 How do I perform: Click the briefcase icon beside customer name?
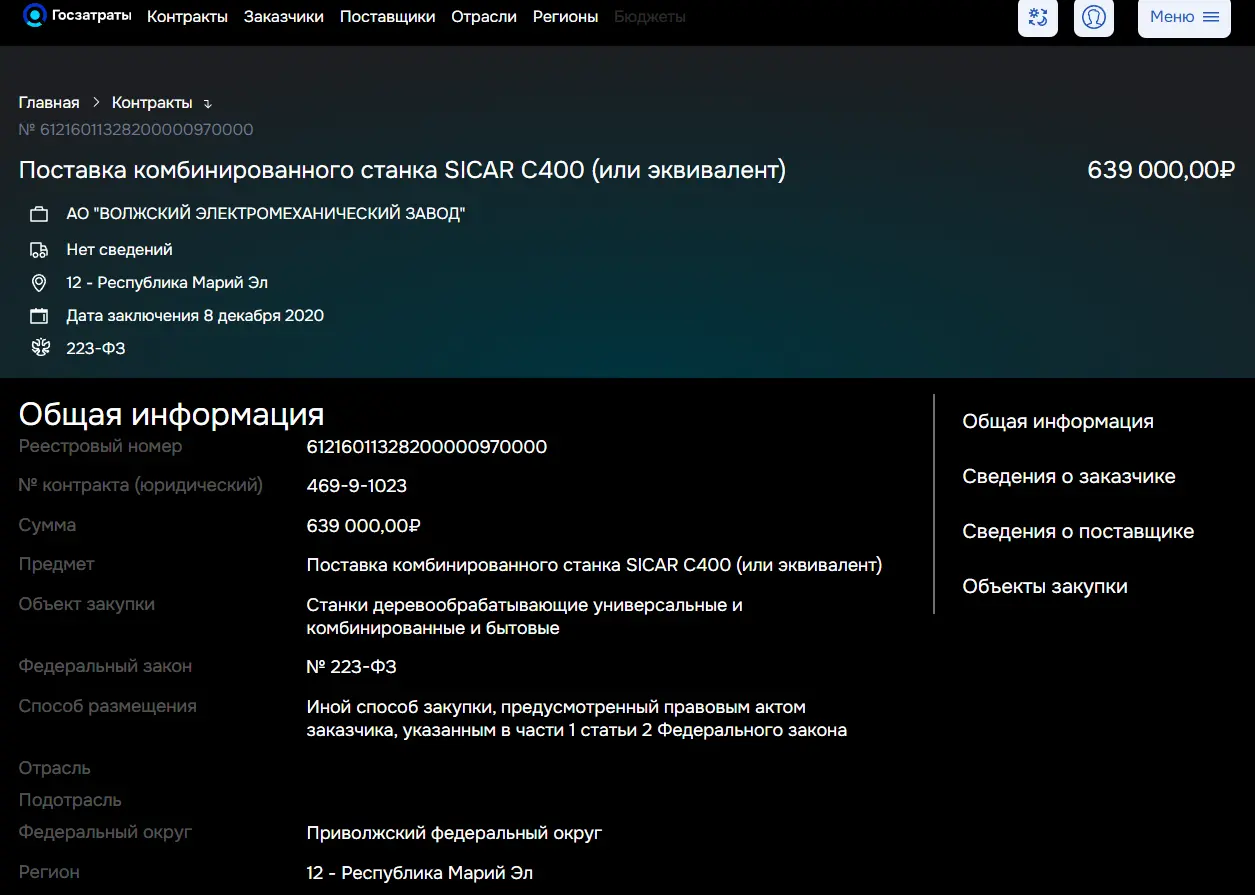point(39,214)
